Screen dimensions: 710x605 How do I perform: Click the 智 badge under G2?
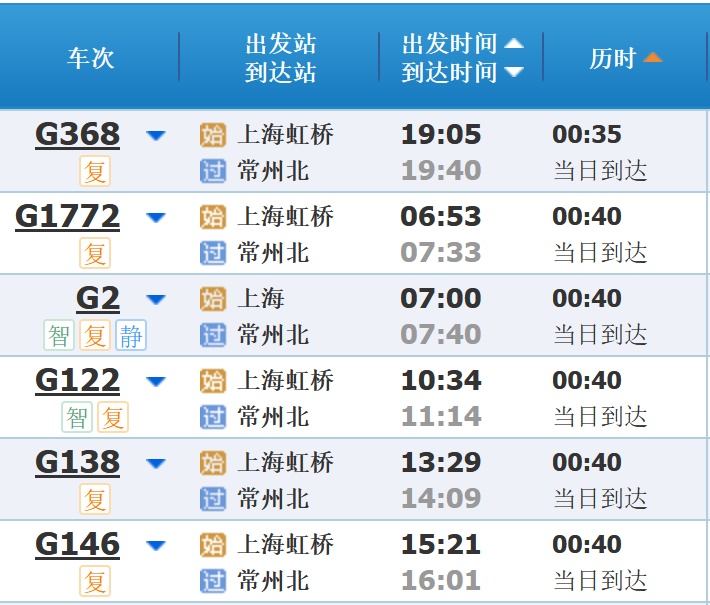(60, 336)
